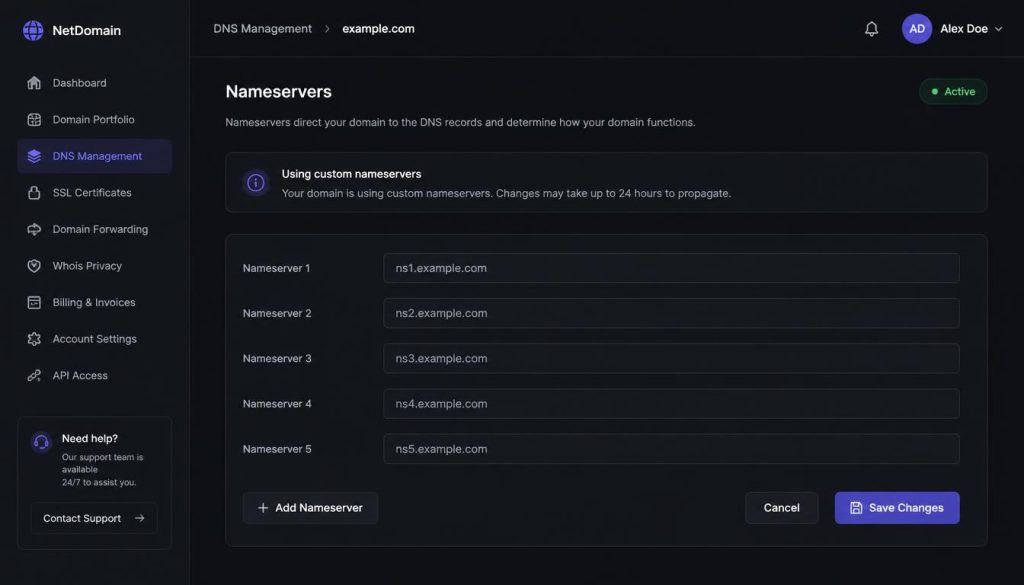Click the Domain Portfolio grid icon
Image resolution: width=1024 pixels, height=585 pixels.
(34, 119)
